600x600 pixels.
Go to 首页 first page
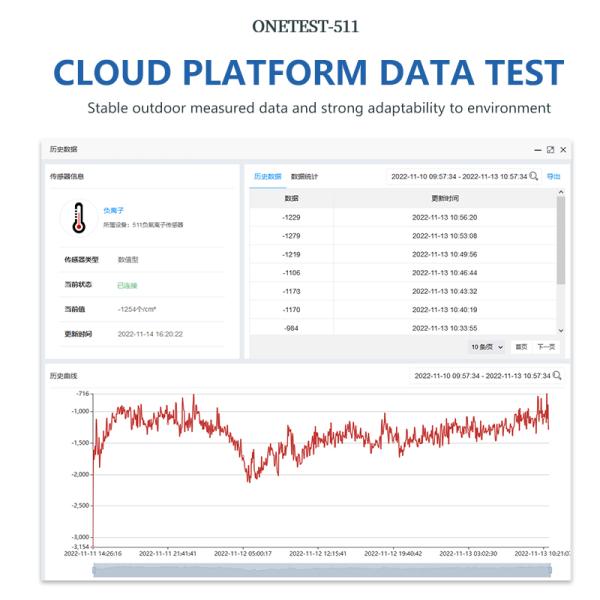[521, 346]
